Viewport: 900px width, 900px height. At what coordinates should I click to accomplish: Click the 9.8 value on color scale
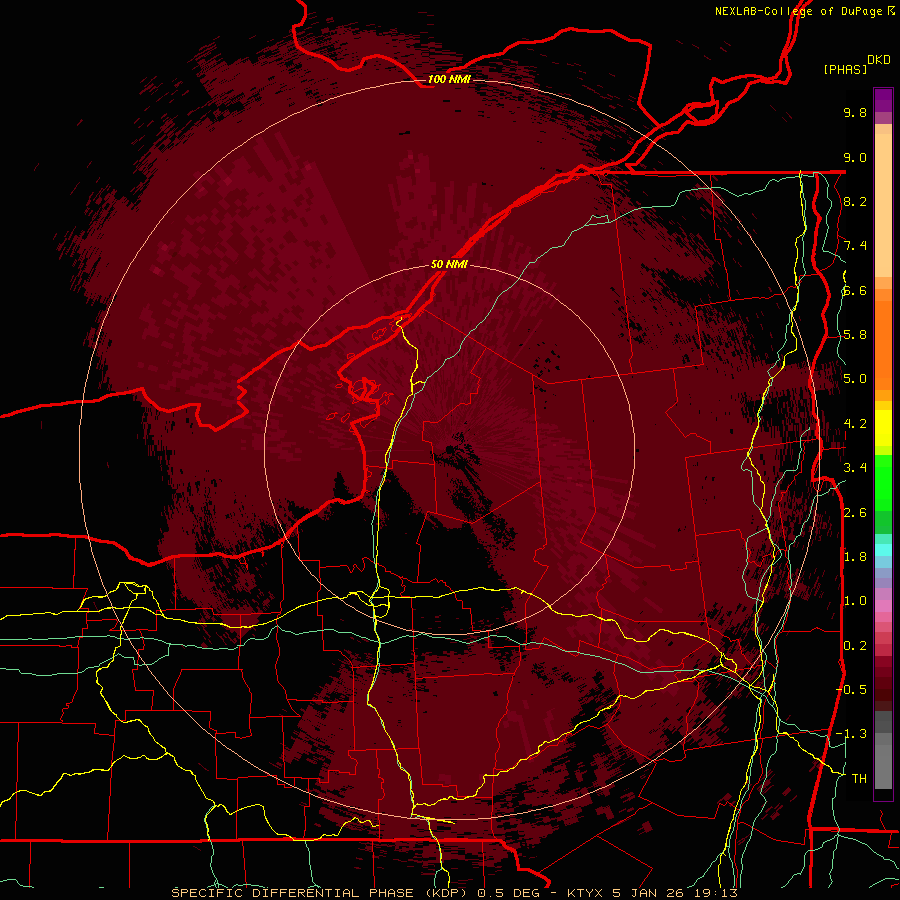click(x=855, y=112)
